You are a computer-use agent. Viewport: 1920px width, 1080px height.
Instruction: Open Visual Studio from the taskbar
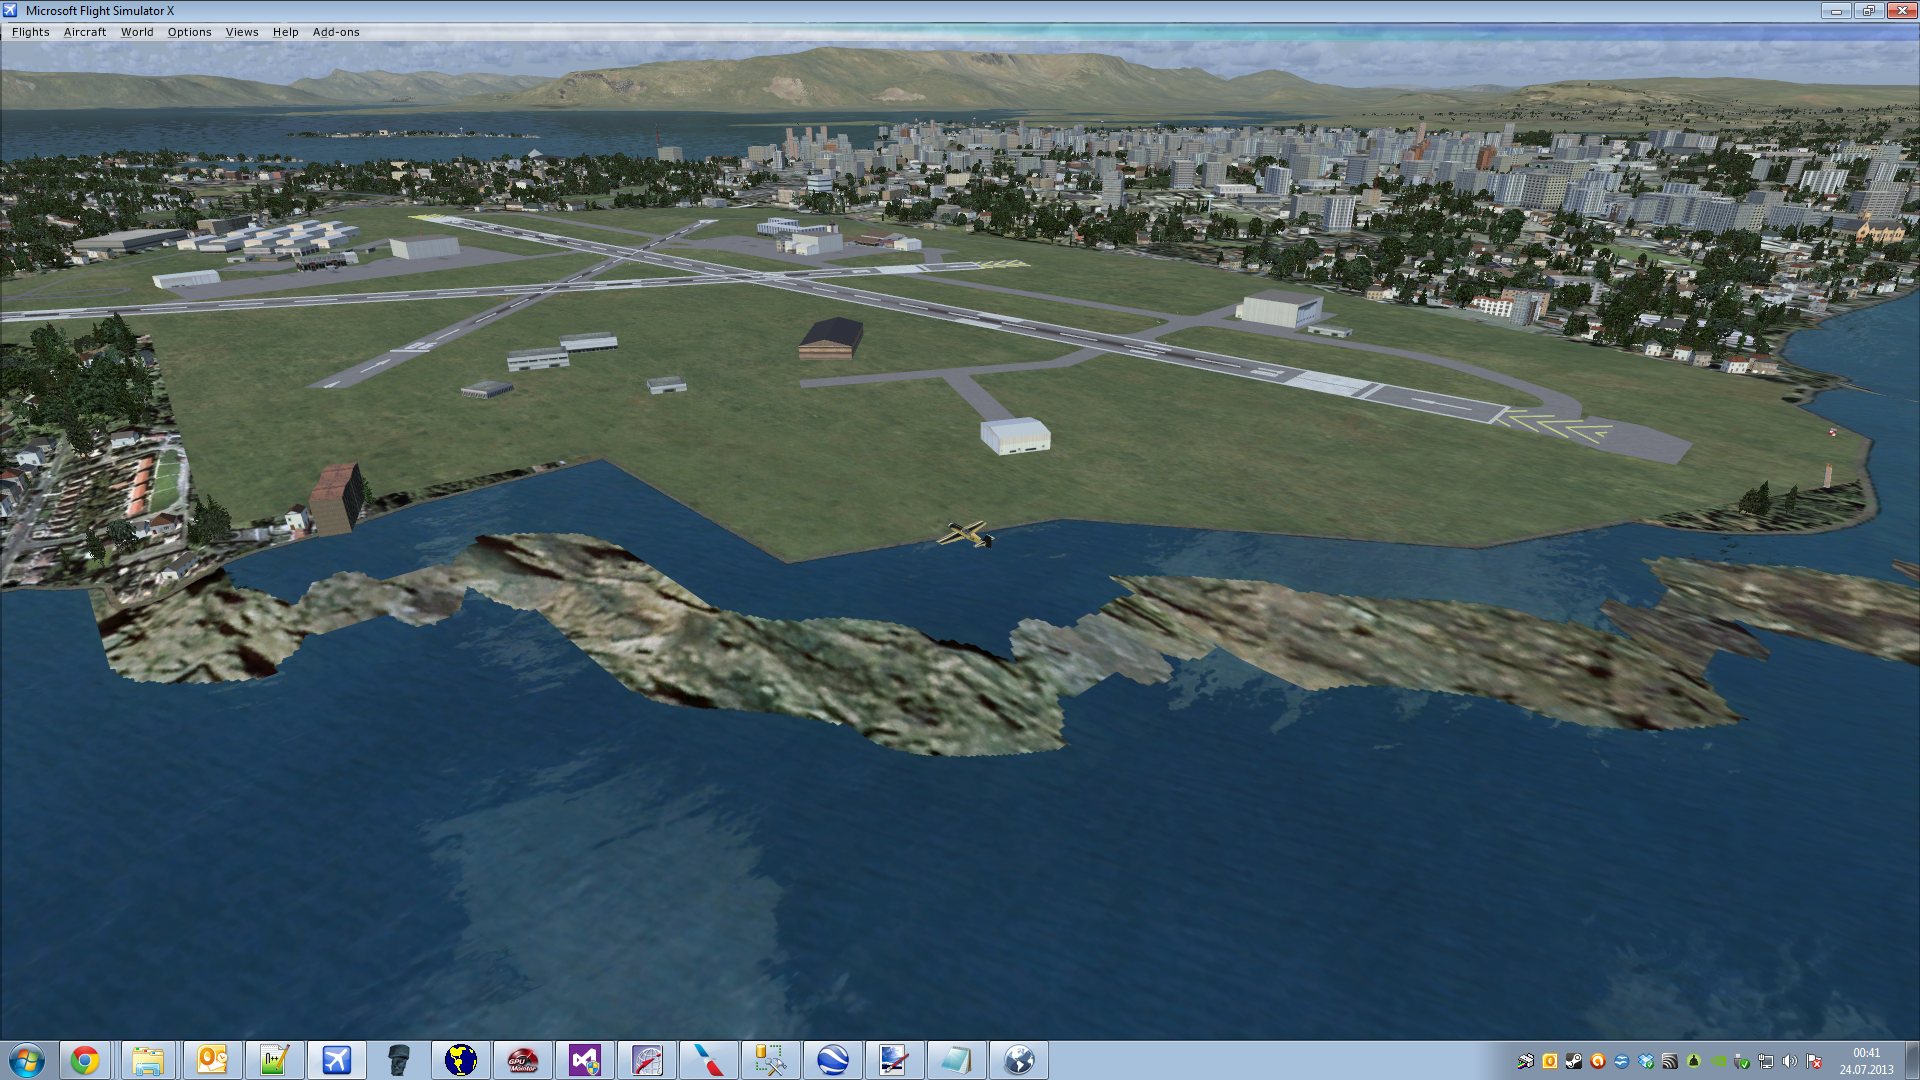[584, 1060]
